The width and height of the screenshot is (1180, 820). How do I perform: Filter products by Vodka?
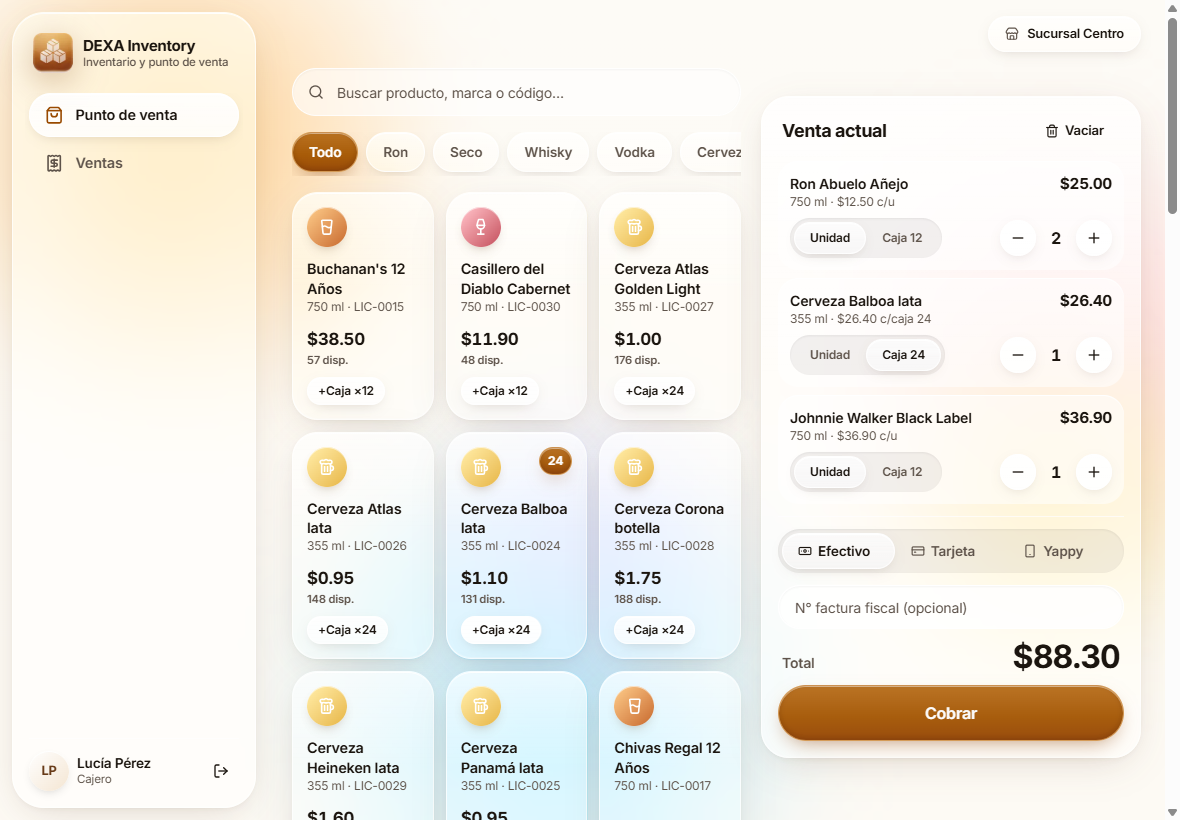pyautogui.click(x=634, y=152)
